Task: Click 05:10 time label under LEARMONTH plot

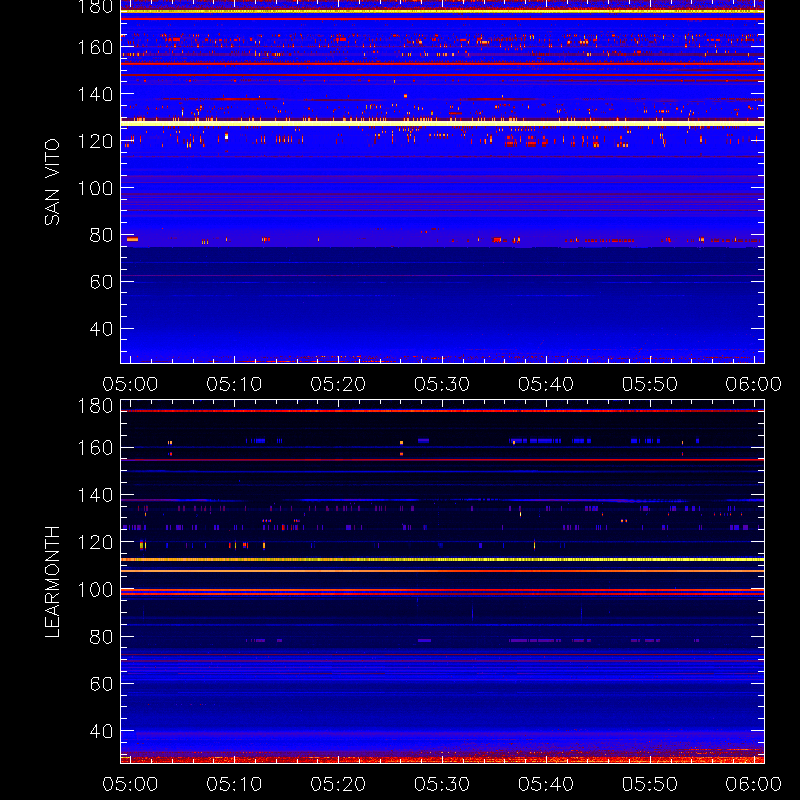Action: [x=234, y=784]
